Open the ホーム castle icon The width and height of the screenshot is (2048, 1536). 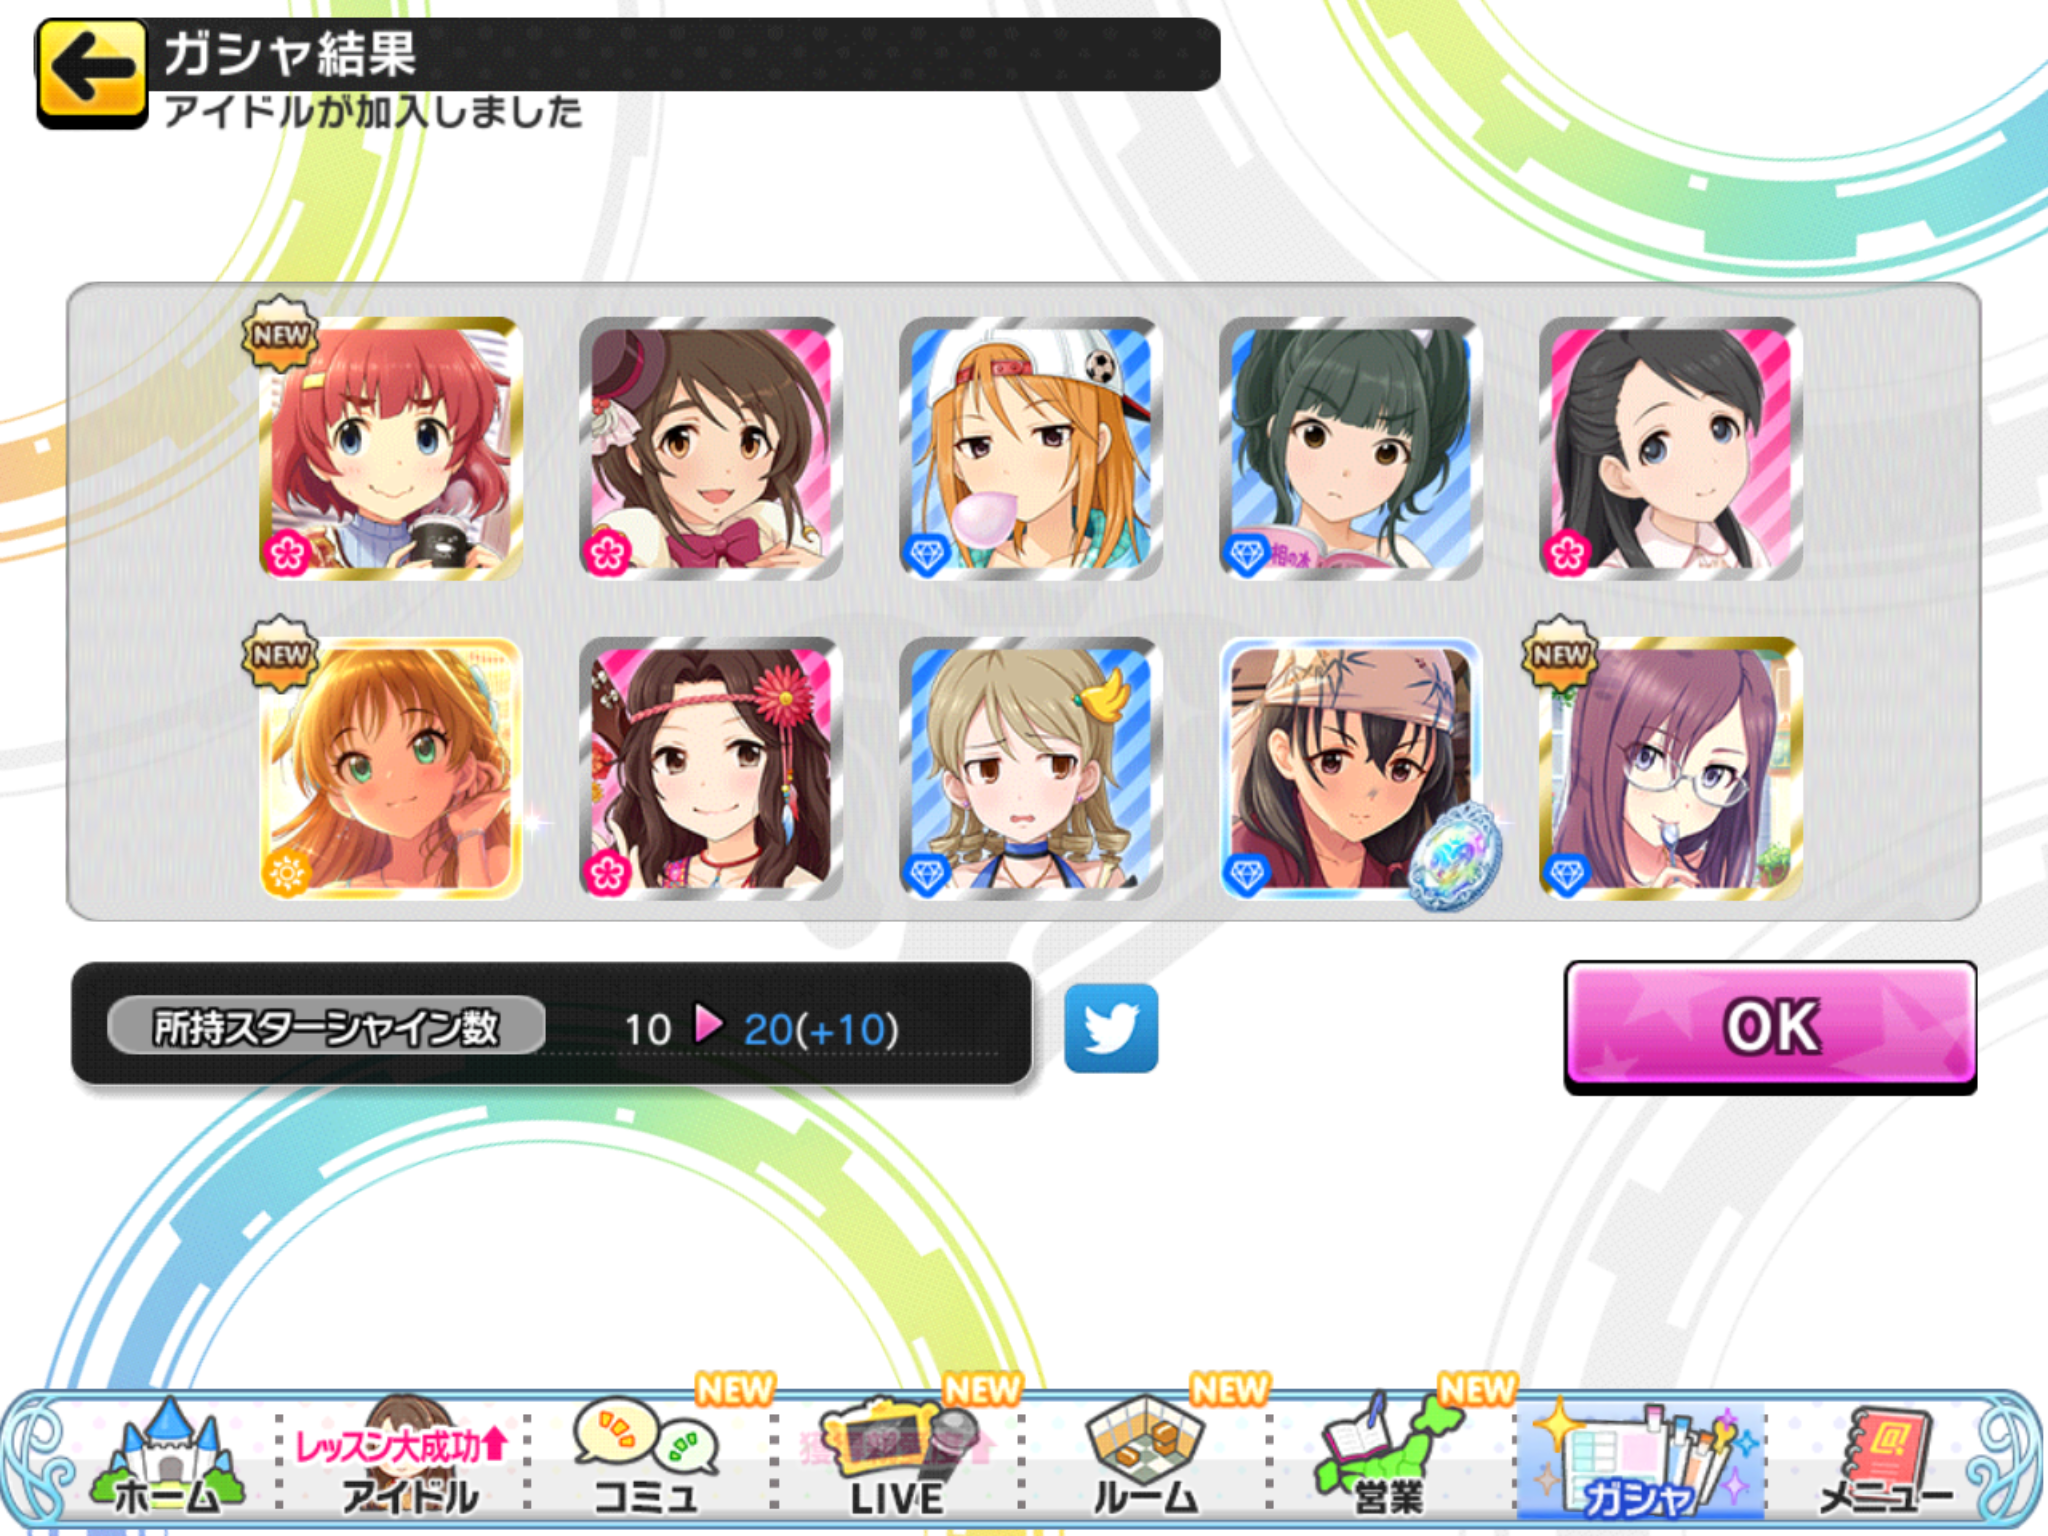click(167, 1458)
